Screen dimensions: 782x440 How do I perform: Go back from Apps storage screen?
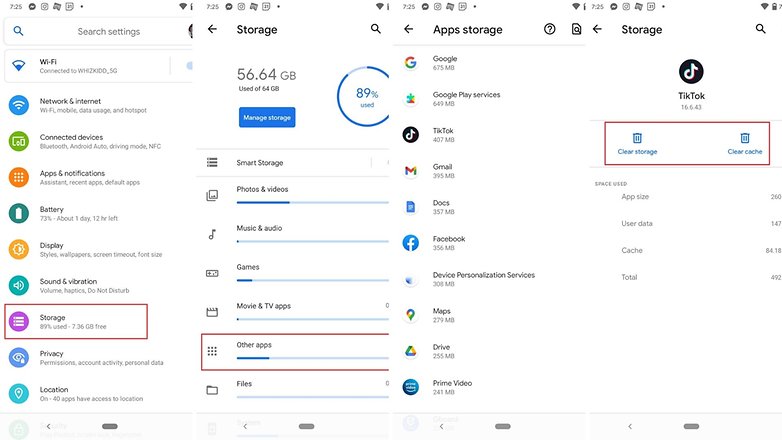[409, 29]
